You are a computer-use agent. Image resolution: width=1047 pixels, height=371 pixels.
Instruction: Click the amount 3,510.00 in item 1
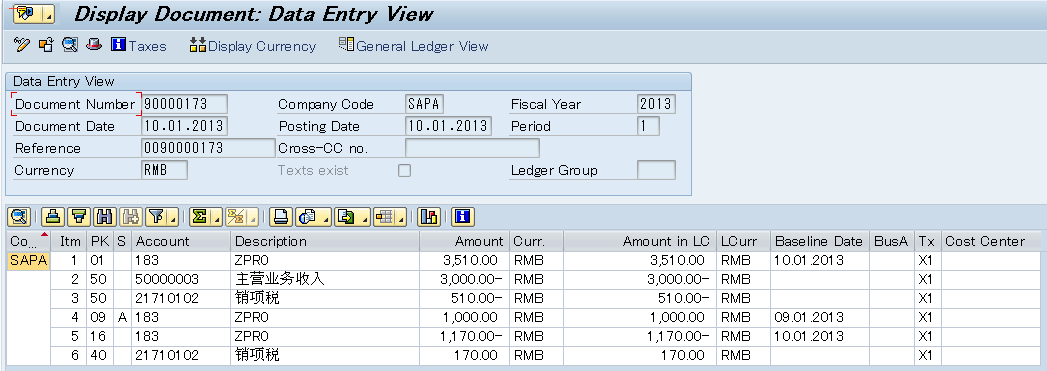point(472,260)
